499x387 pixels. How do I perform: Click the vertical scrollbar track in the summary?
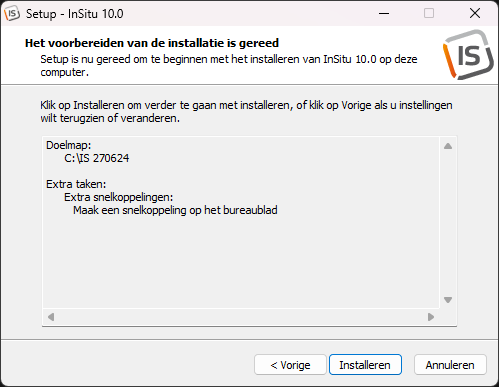[x=448, y=223]
